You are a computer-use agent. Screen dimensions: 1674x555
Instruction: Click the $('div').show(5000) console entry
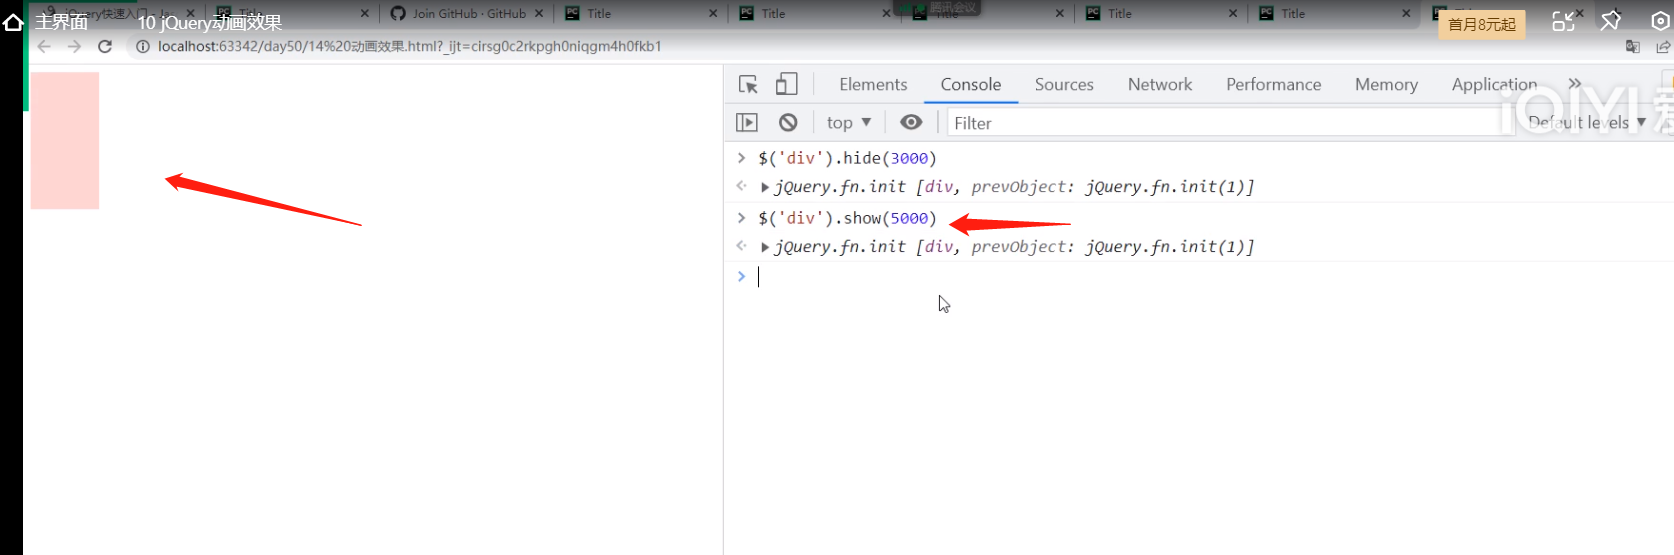tap(847, 218)
